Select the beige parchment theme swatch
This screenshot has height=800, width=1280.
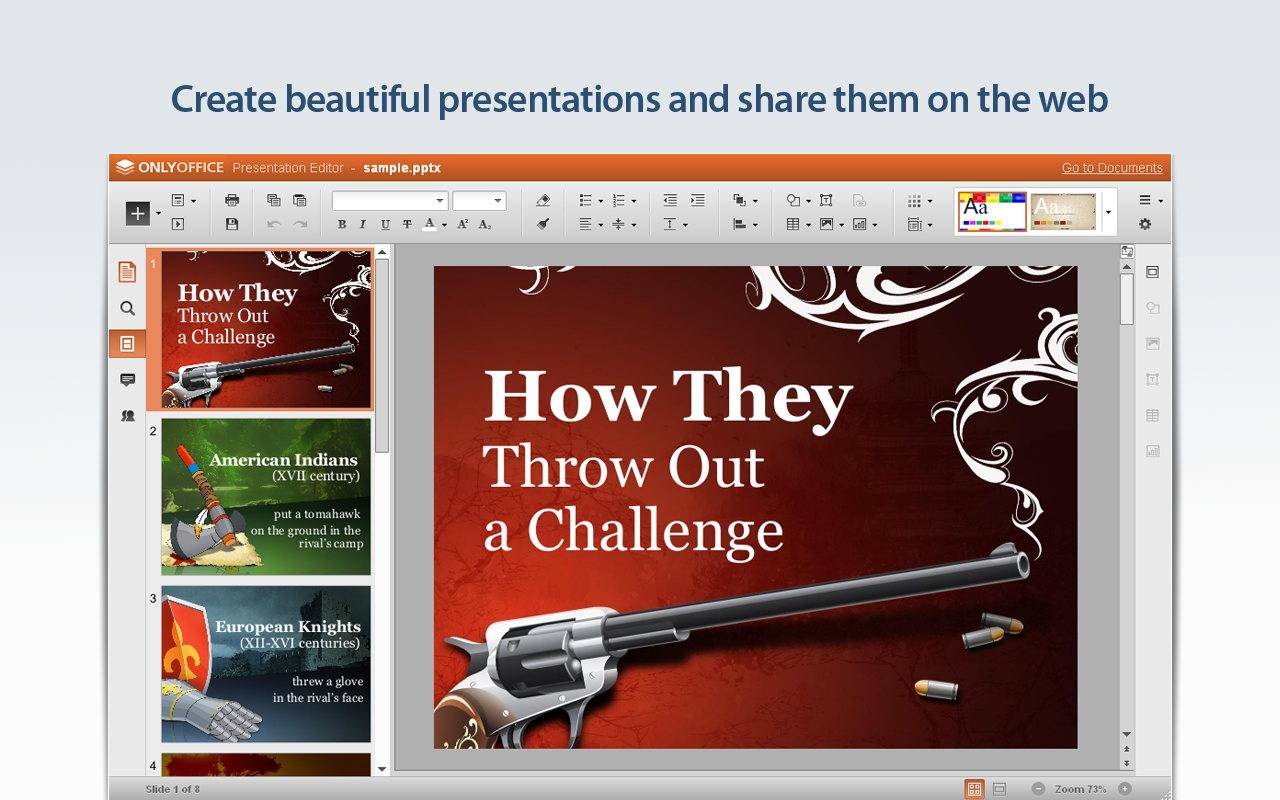(1063, 211)
